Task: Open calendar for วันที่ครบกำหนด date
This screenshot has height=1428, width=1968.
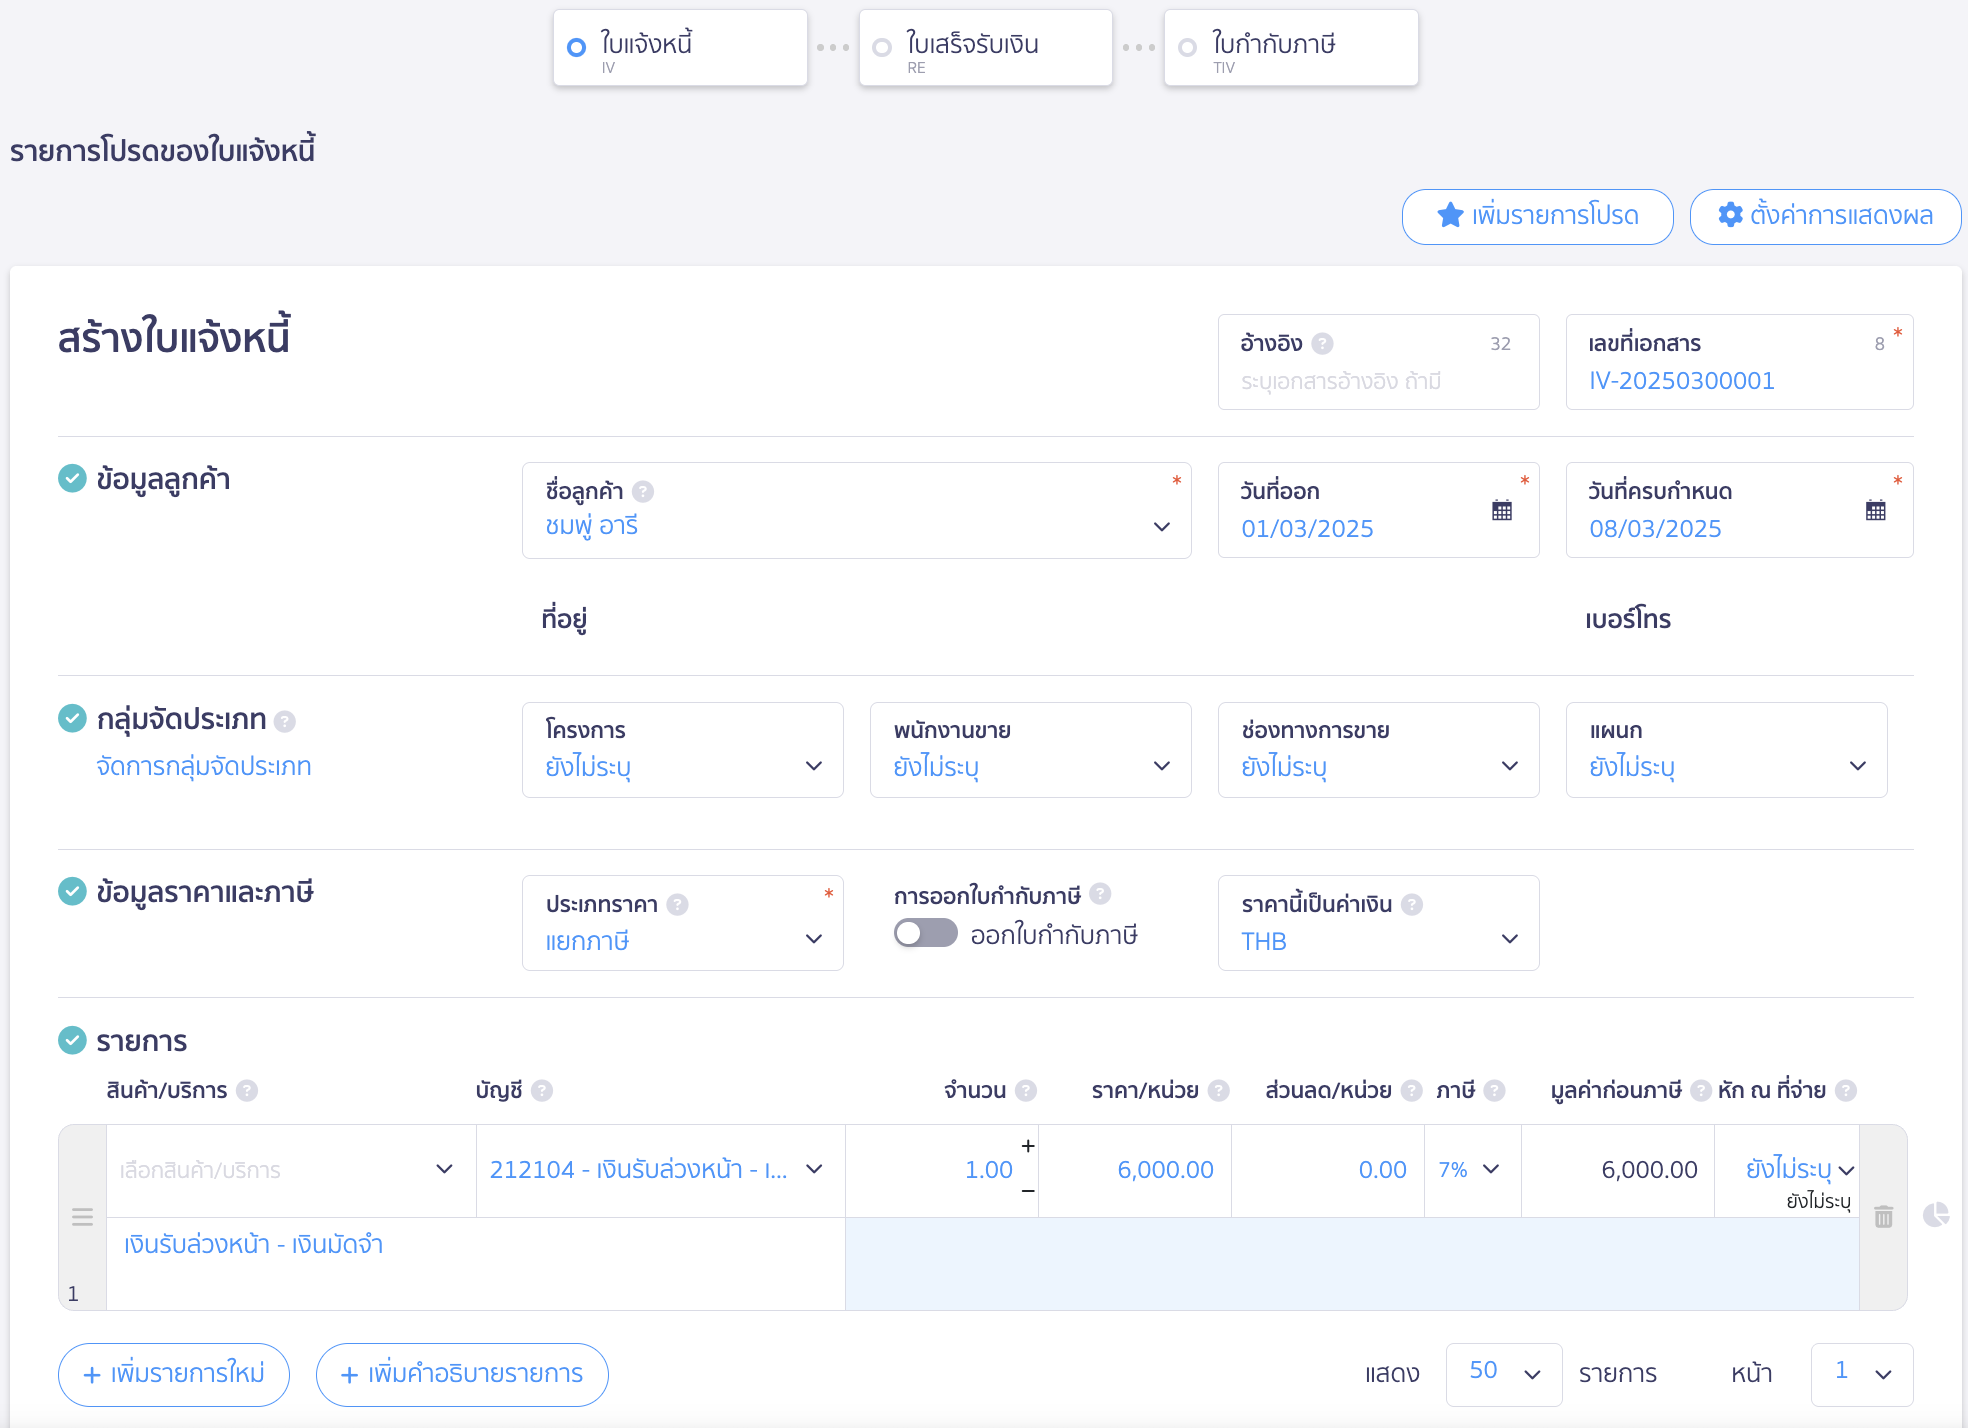Action: click(1875, 510)
